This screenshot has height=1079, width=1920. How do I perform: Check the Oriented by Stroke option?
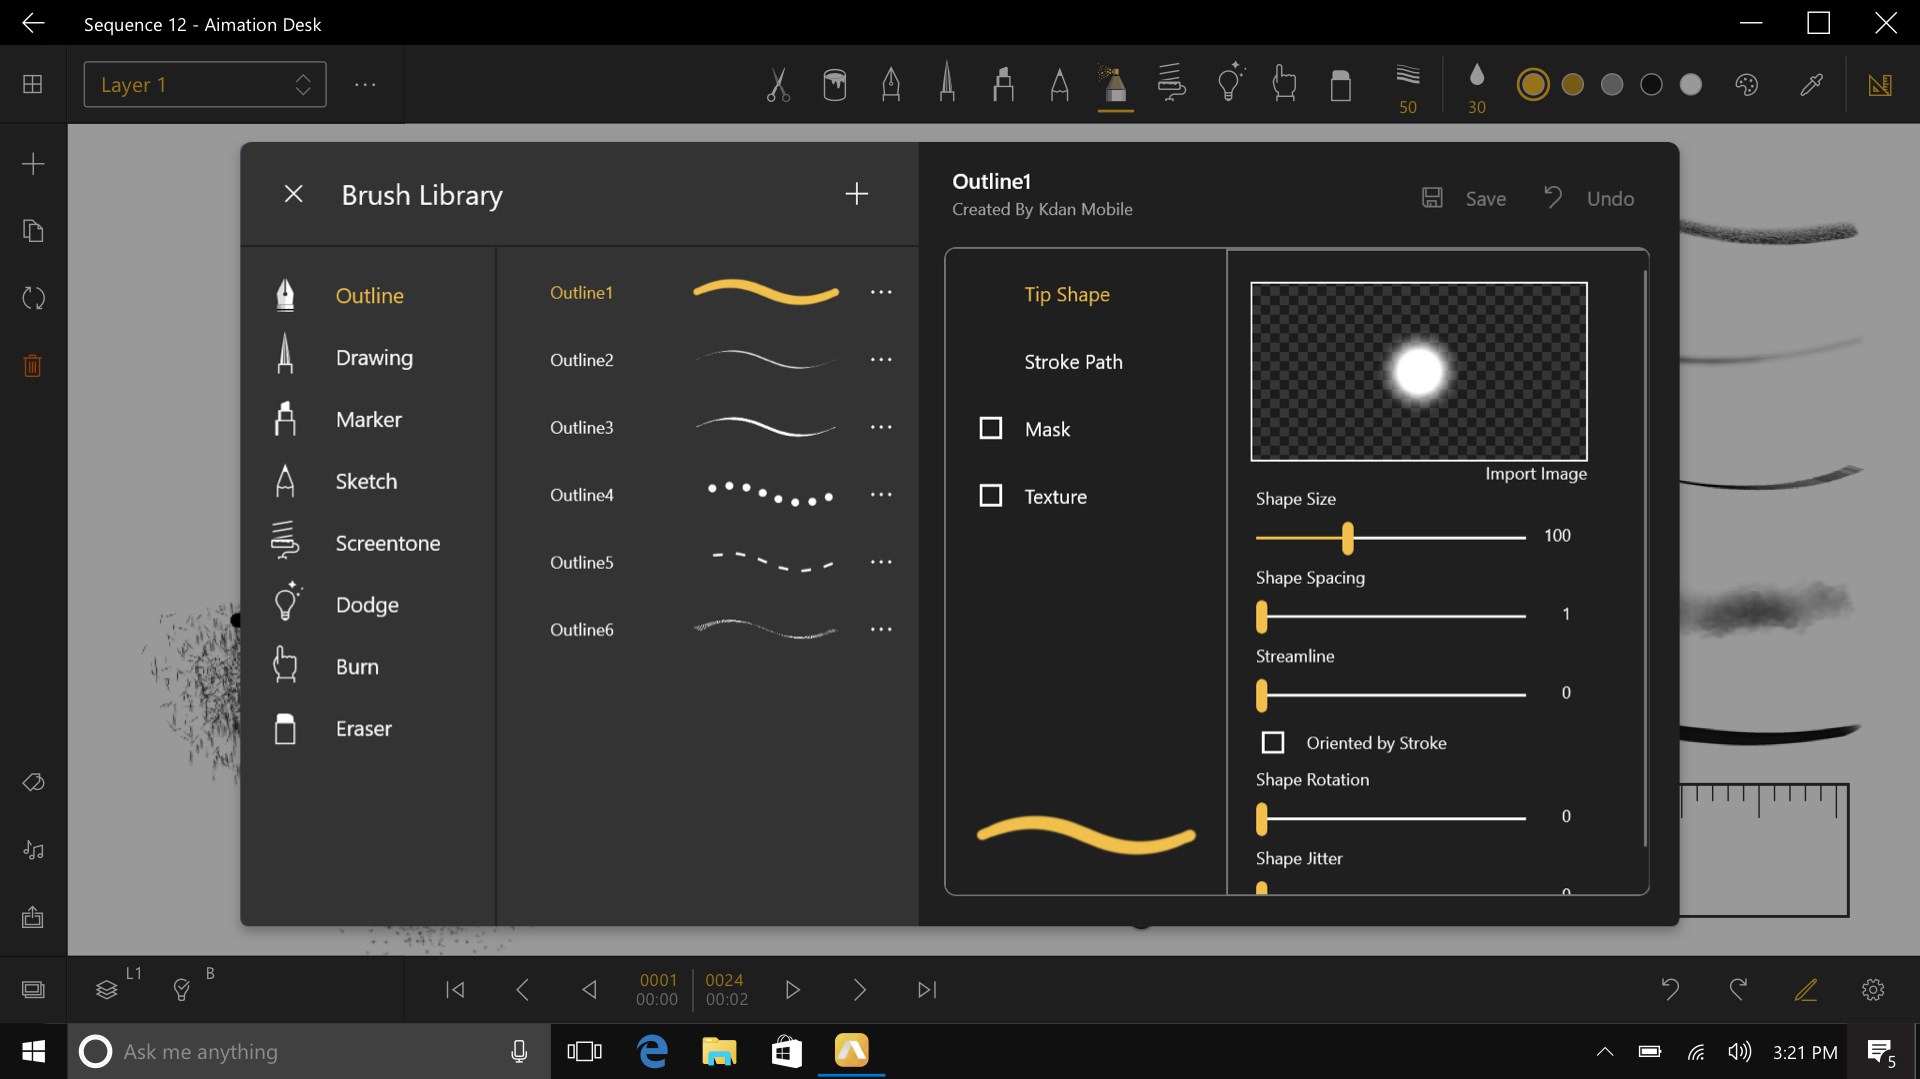pyautogui.click(x=1273, y=742)
